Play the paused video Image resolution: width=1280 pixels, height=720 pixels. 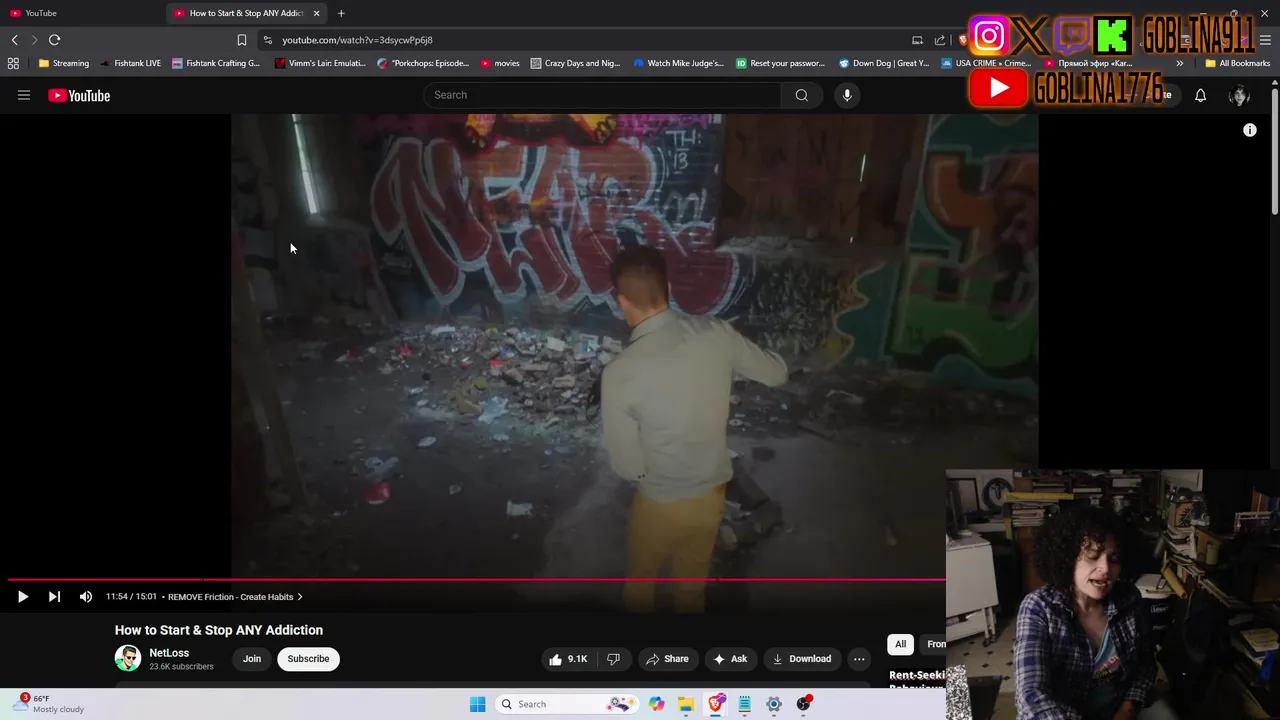(22, 597)
